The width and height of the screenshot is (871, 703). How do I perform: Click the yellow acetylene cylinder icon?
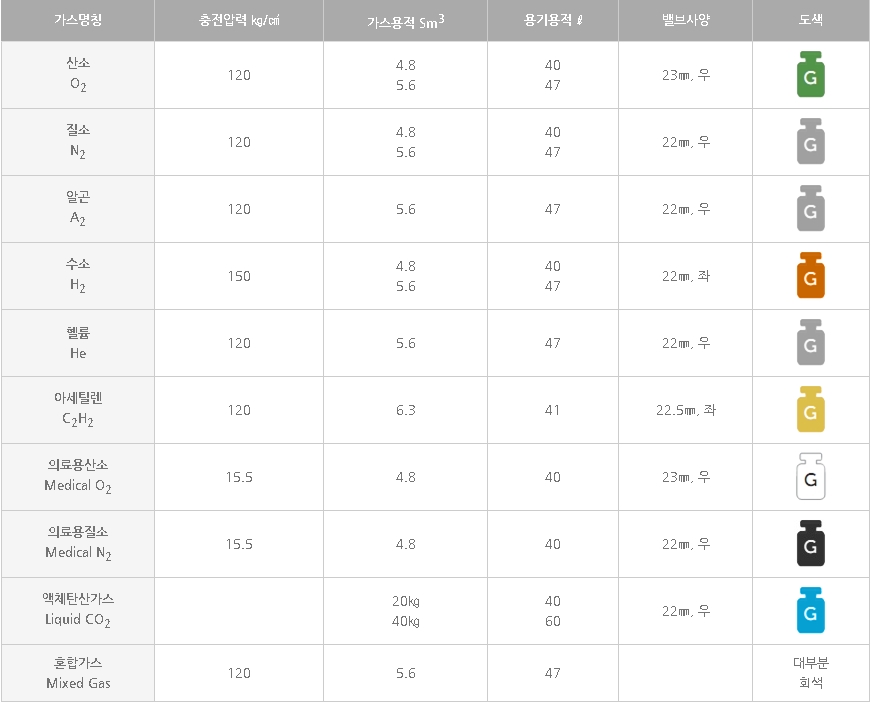click(810, 410)
